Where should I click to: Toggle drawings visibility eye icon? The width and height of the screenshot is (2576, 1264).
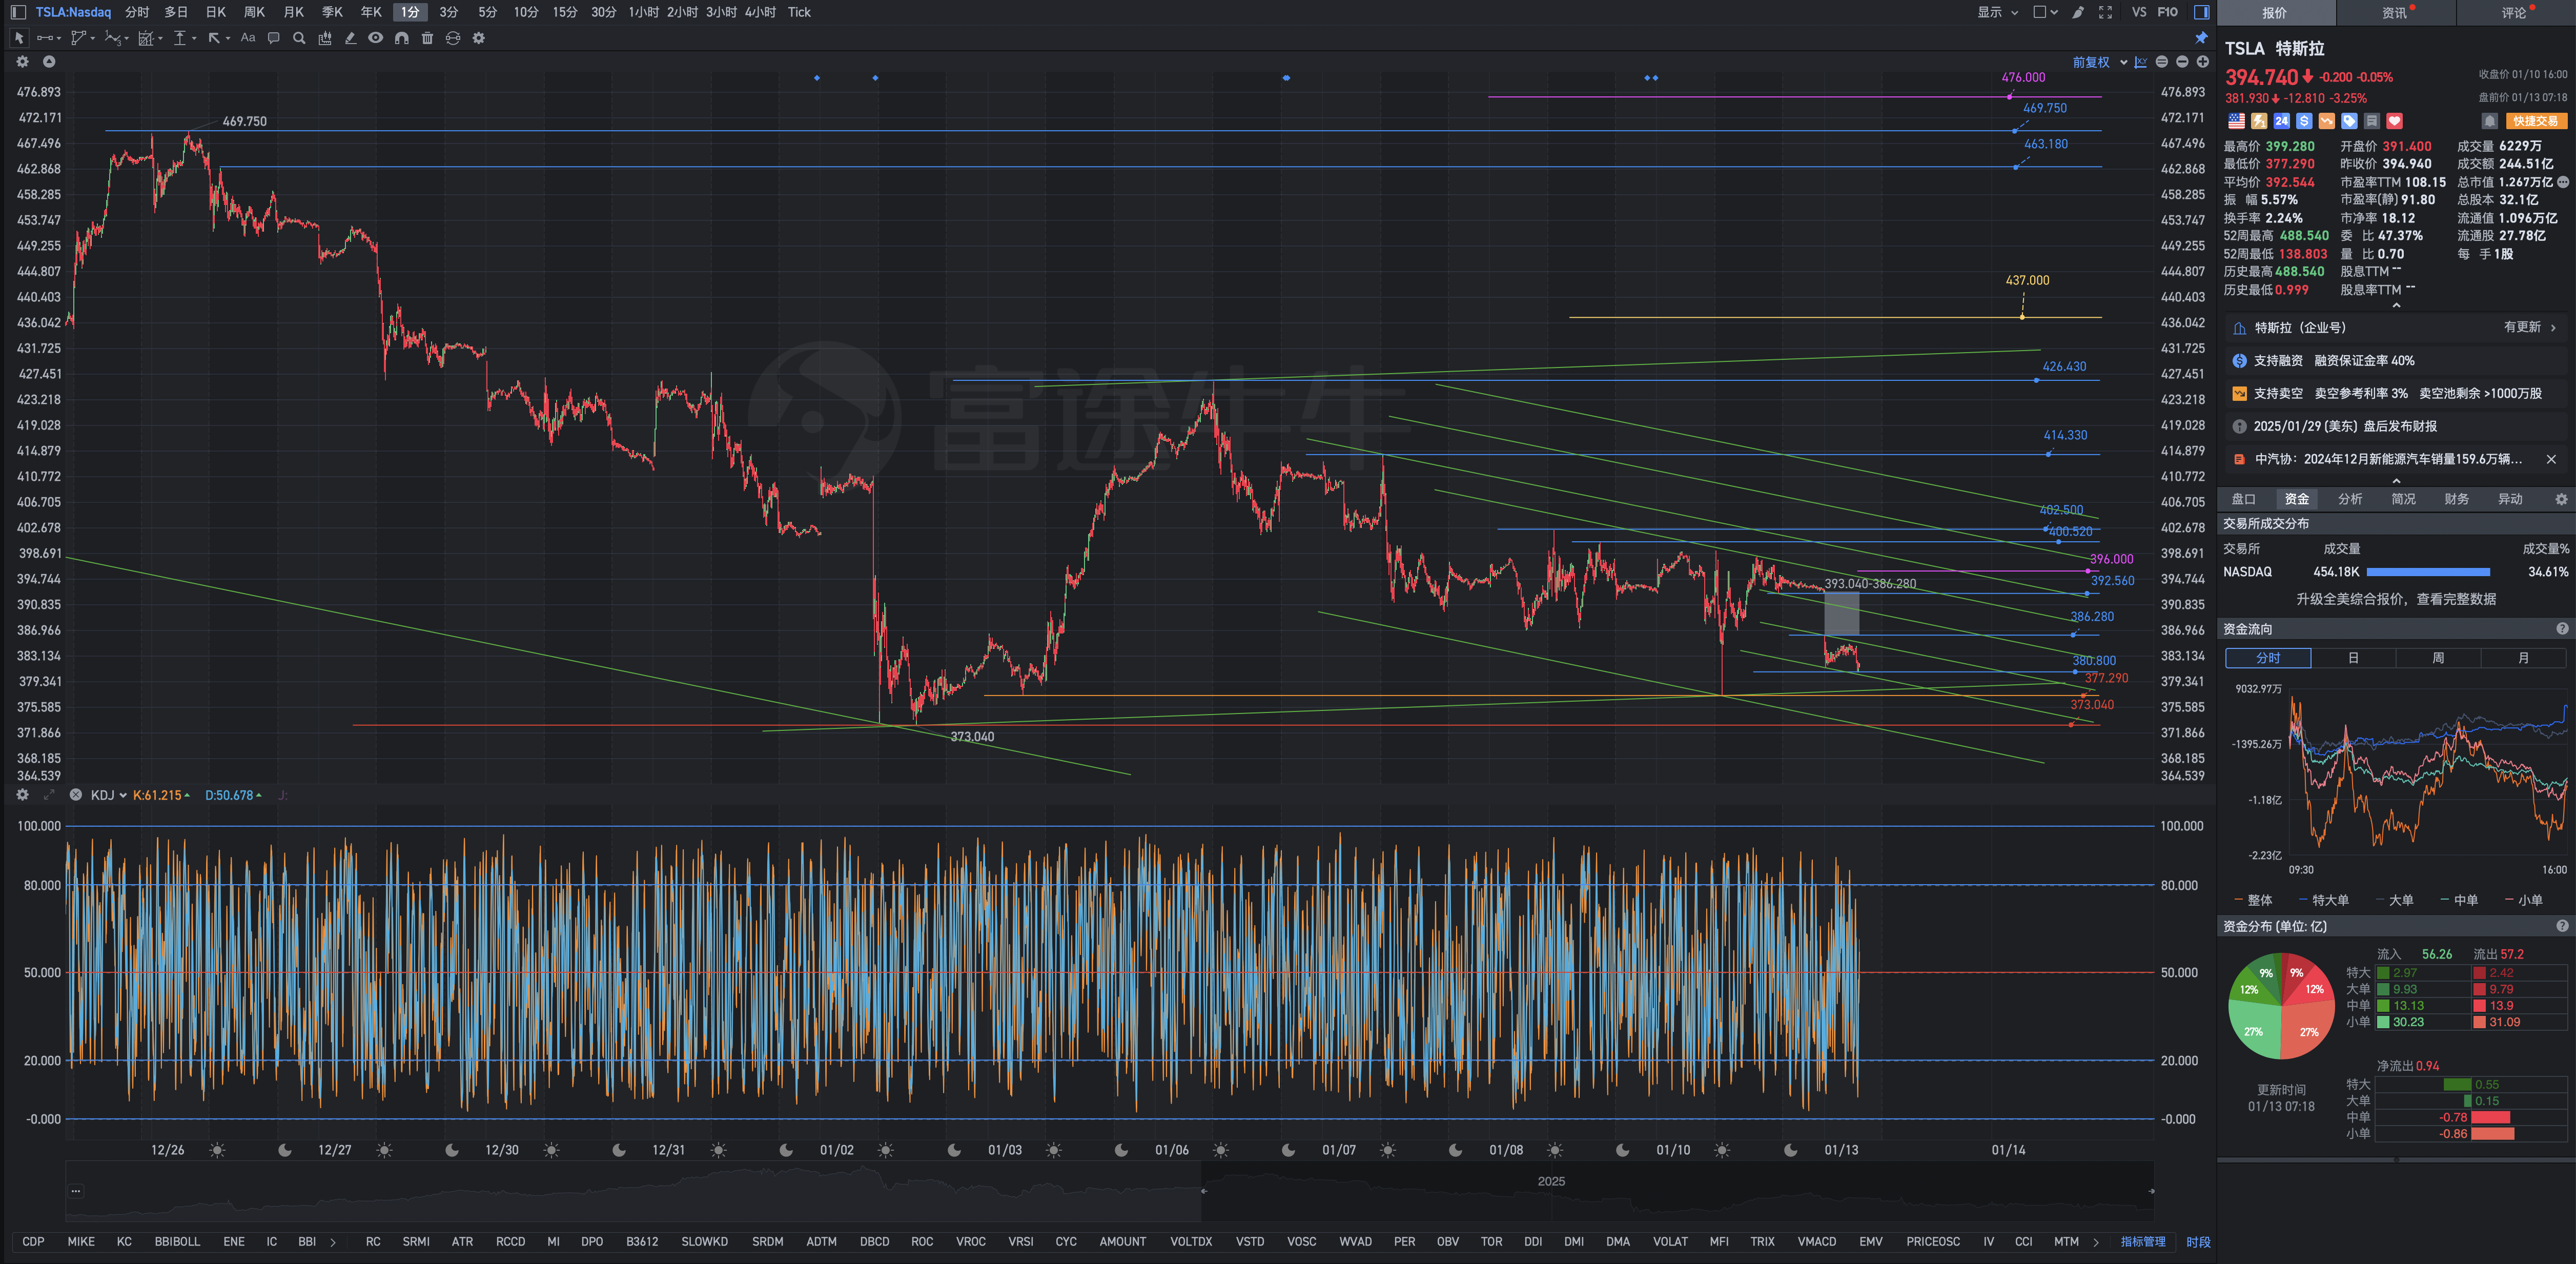tap(375, 38)
